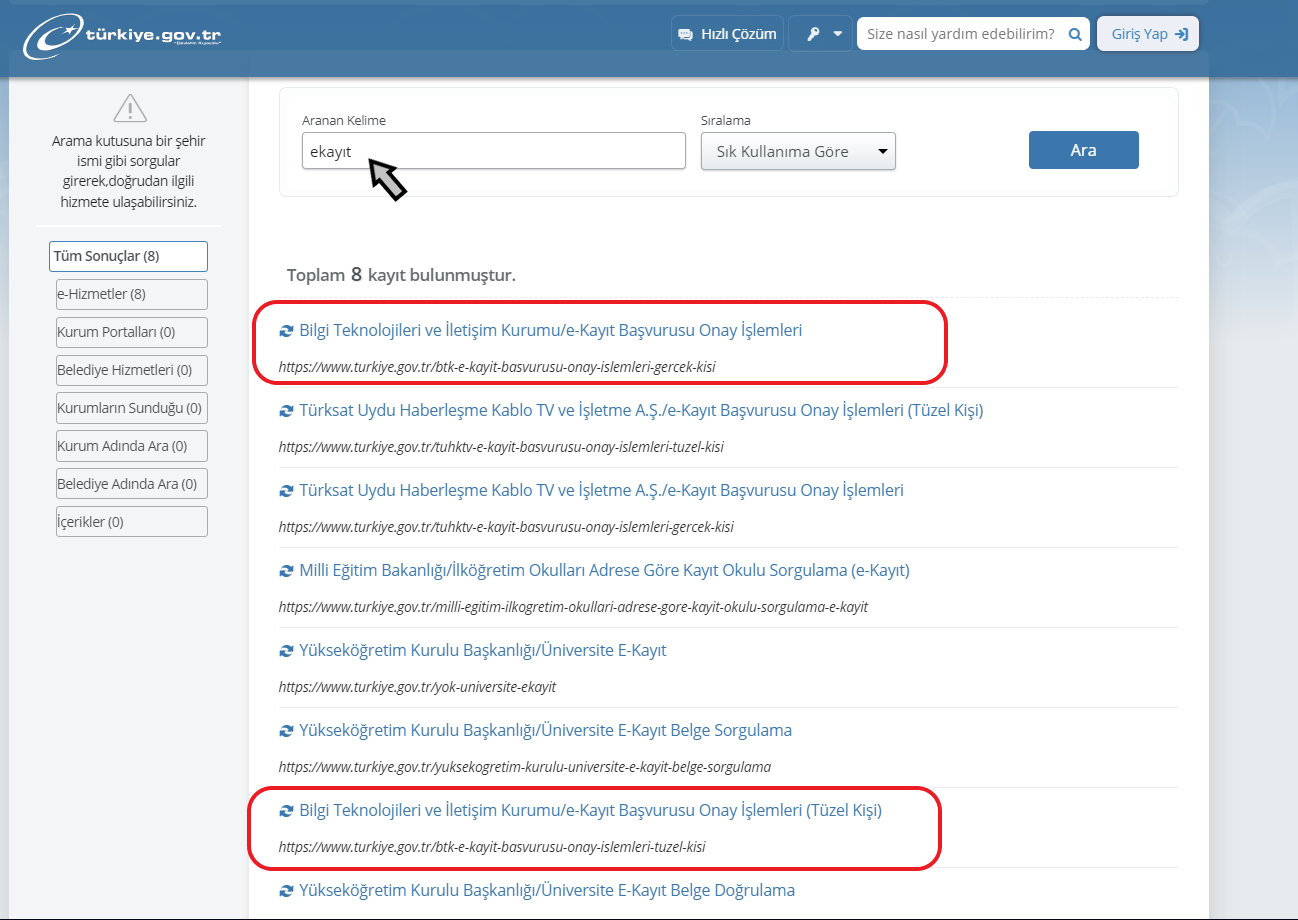1298x920 pixels.
Task: Open Türksat 'e-Kayıt Başvurusu Onay İşlemleri' link without Tüzel Kişi
Action: click(x=601, y=490)
